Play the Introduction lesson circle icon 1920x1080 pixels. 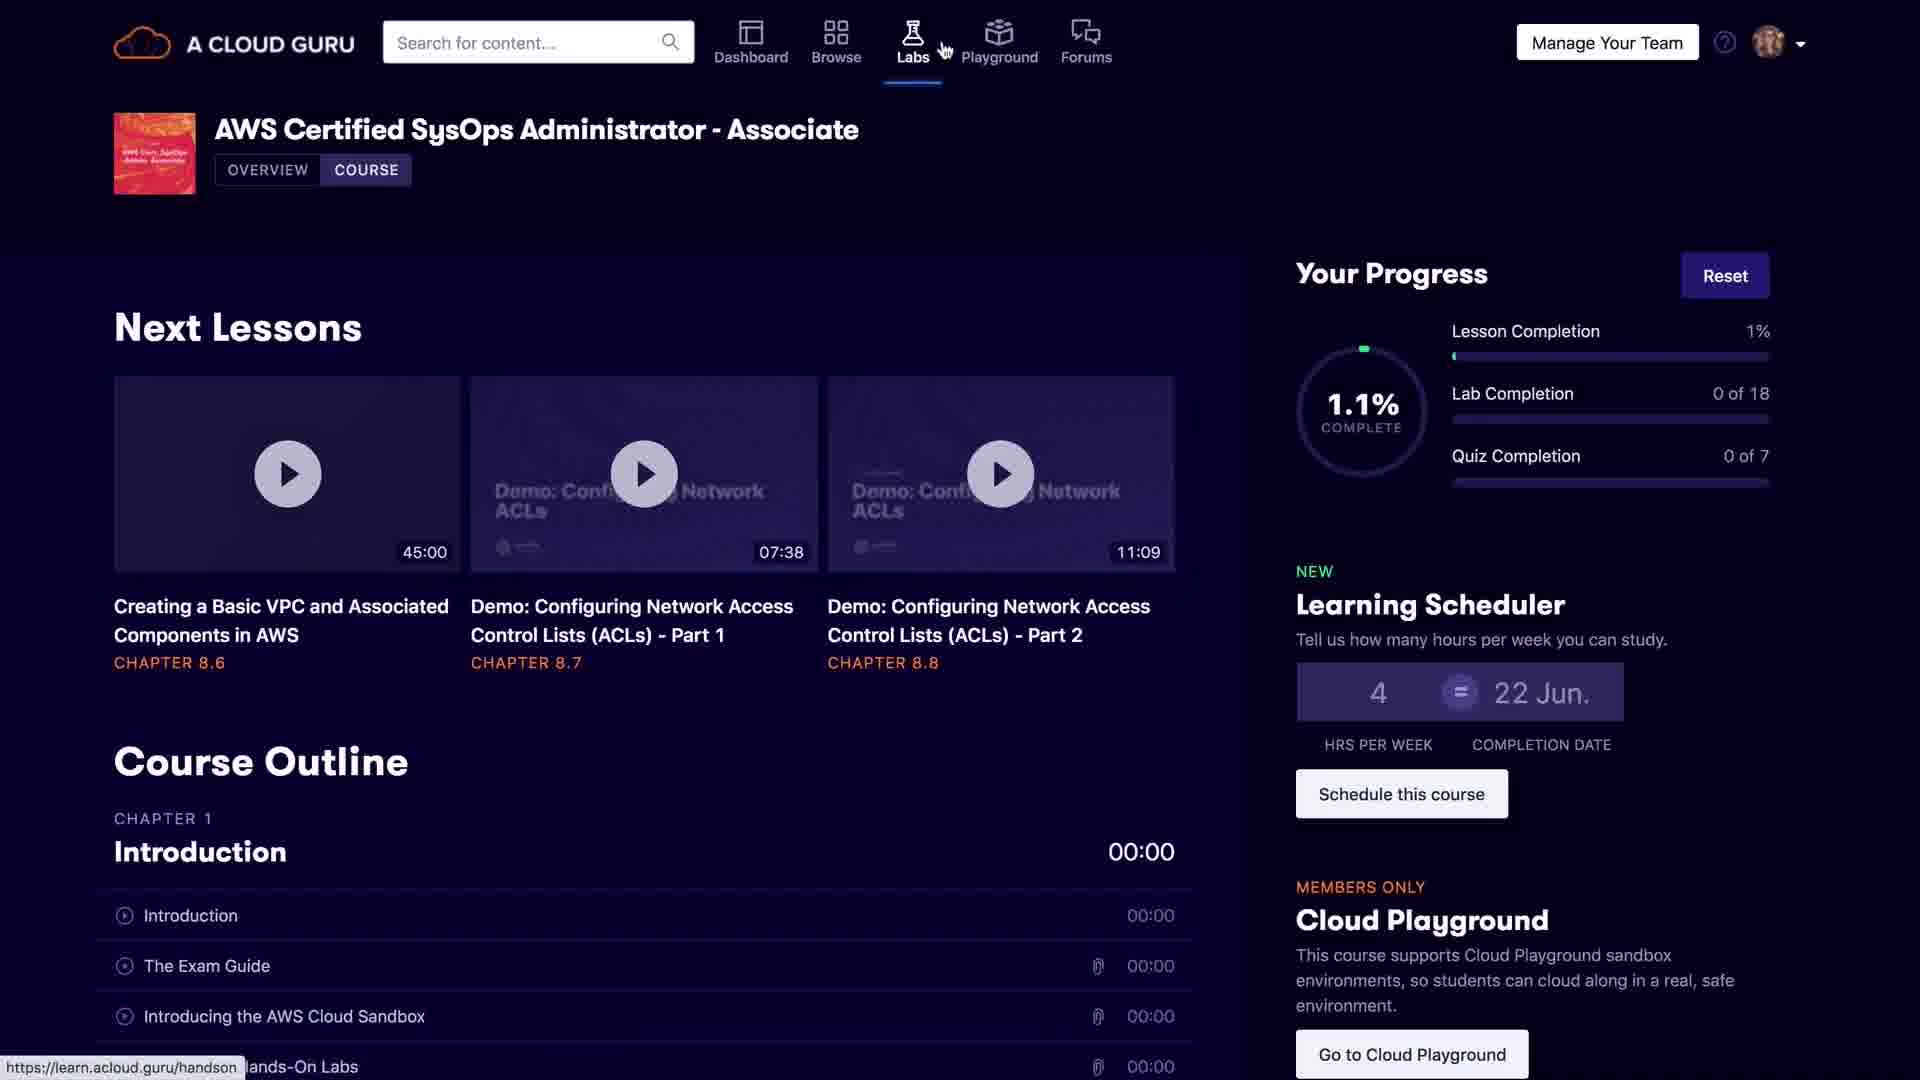tap(125, 916)
